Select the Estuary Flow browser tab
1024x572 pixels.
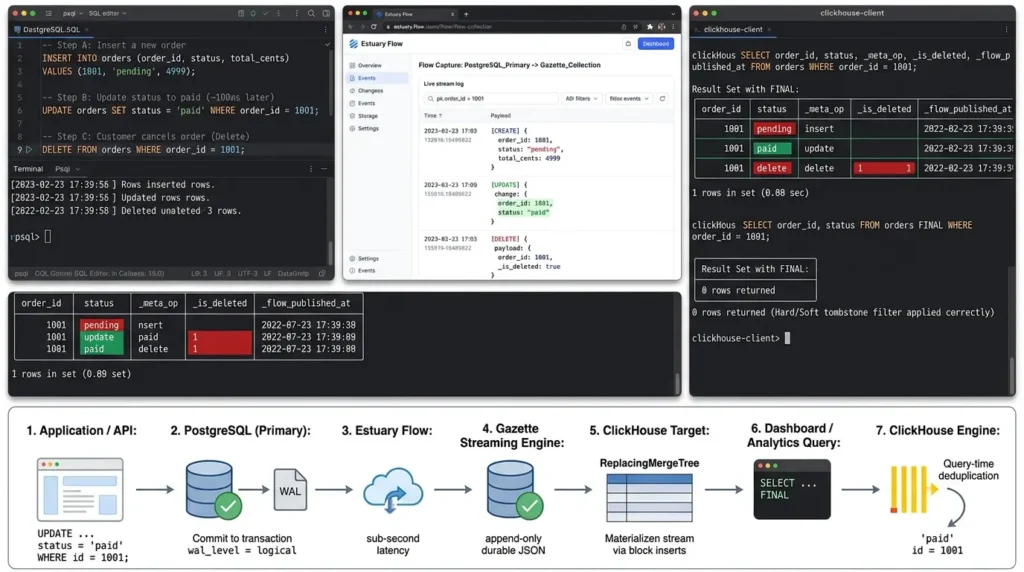tap(415, 14)
